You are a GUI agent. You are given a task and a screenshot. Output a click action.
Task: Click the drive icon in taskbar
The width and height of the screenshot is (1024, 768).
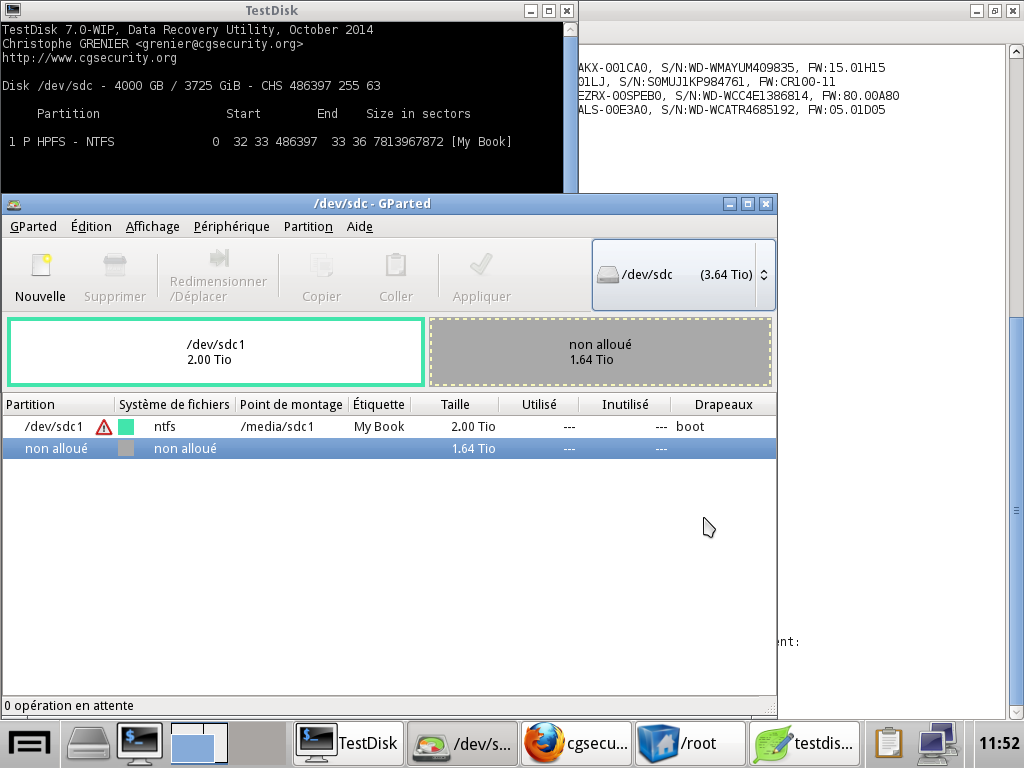click(x=88, y=743)
